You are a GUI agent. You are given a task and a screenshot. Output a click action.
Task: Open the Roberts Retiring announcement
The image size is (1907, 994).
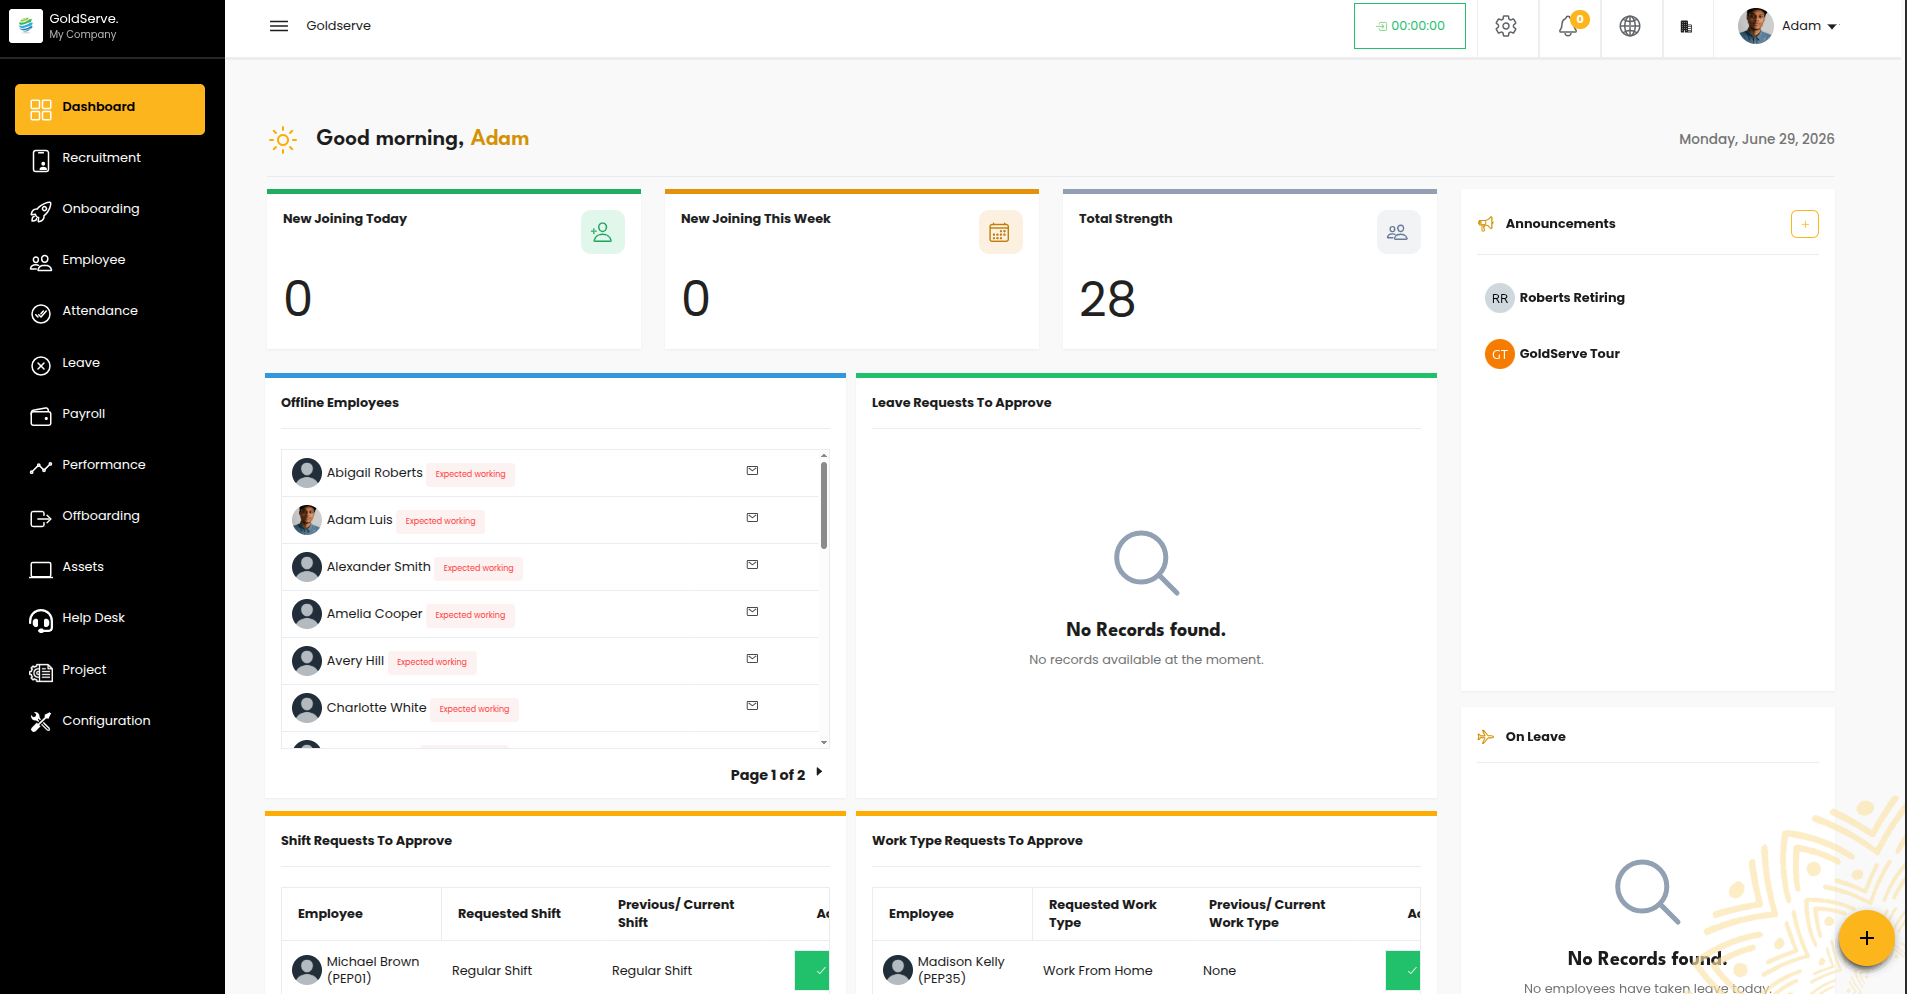click(1572, 298)
